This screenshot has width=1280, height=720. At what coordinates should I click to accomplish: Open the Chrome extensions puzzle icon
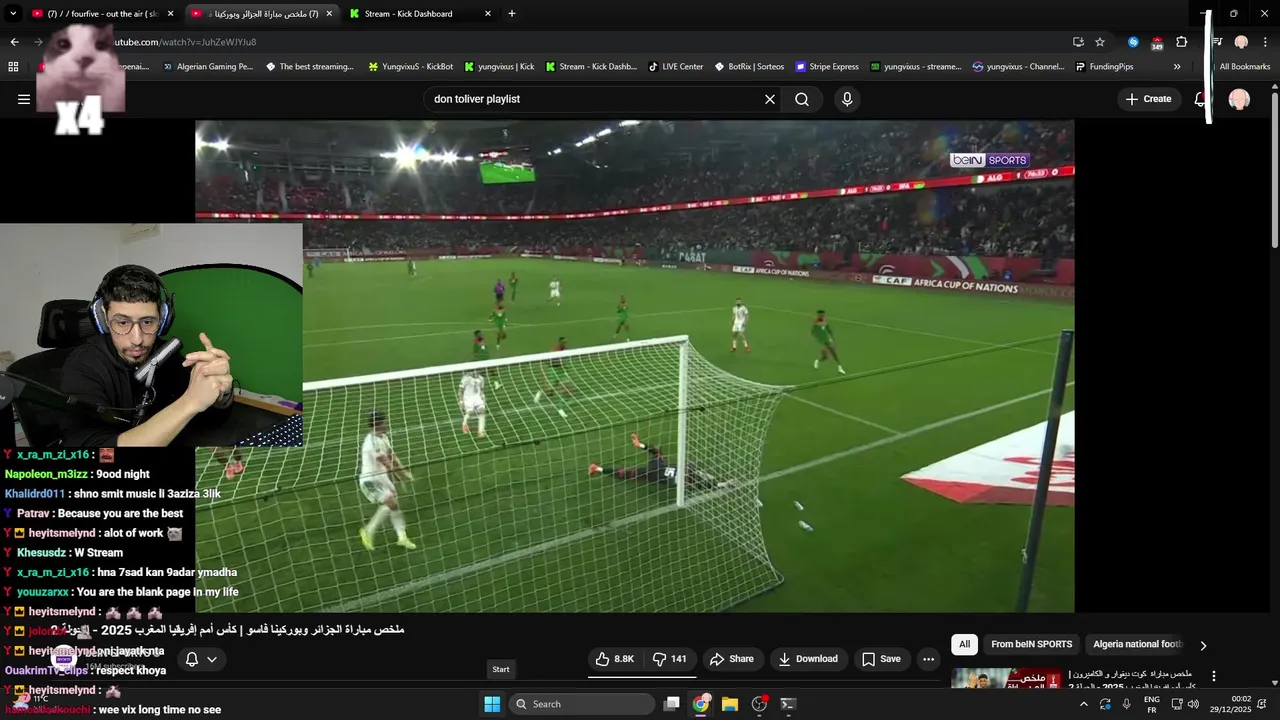(1181, 42)
